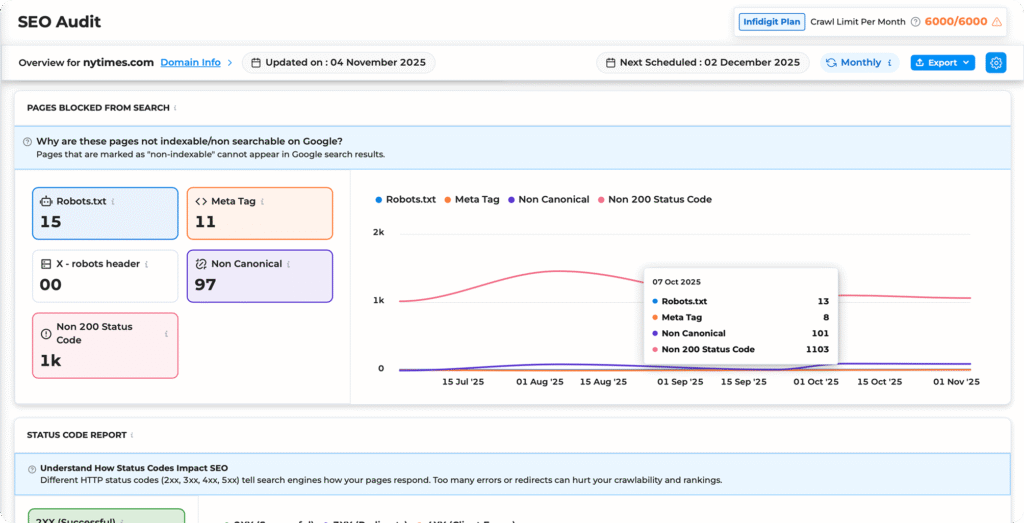The image size is (1024, 523).
Task: Click the Robots.txt card info icon
Action: coord(113,201)
